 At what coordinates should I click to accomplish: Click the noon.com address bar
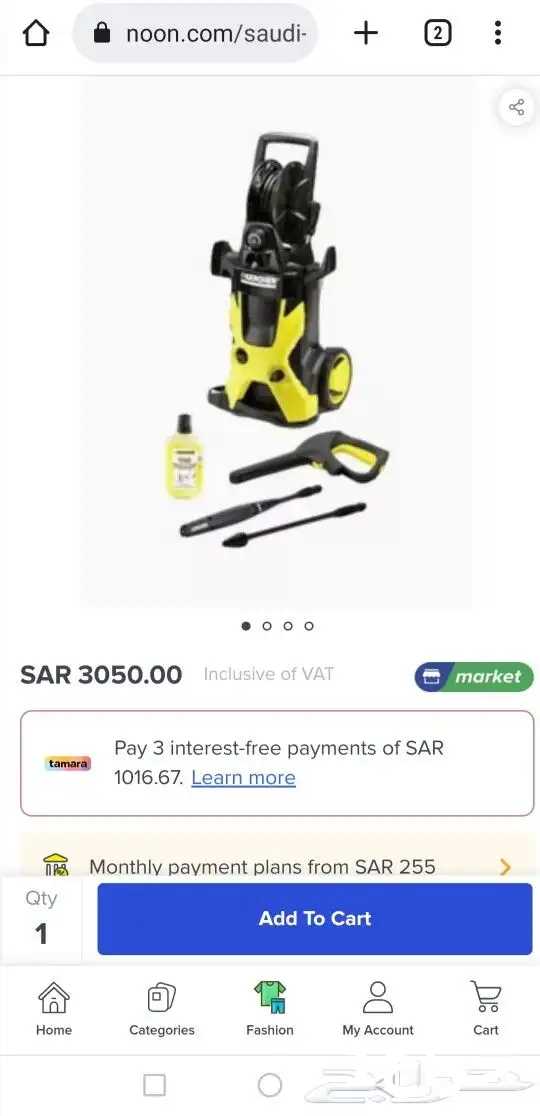pyautogui.click(x=196, y=33)
